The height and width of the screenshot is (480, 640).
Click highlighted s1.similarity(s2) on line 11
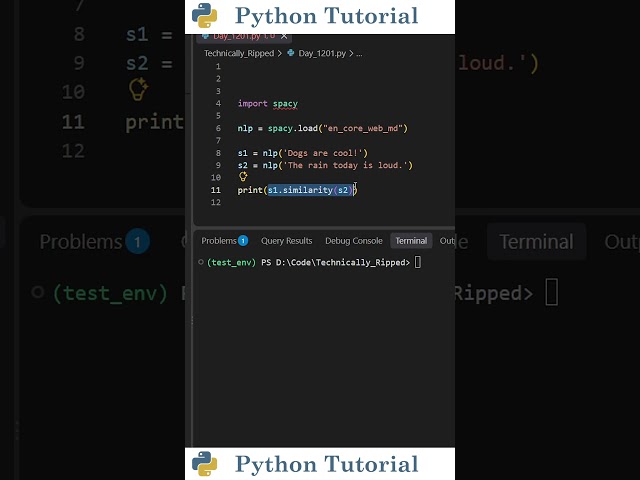tap(310, 190)
